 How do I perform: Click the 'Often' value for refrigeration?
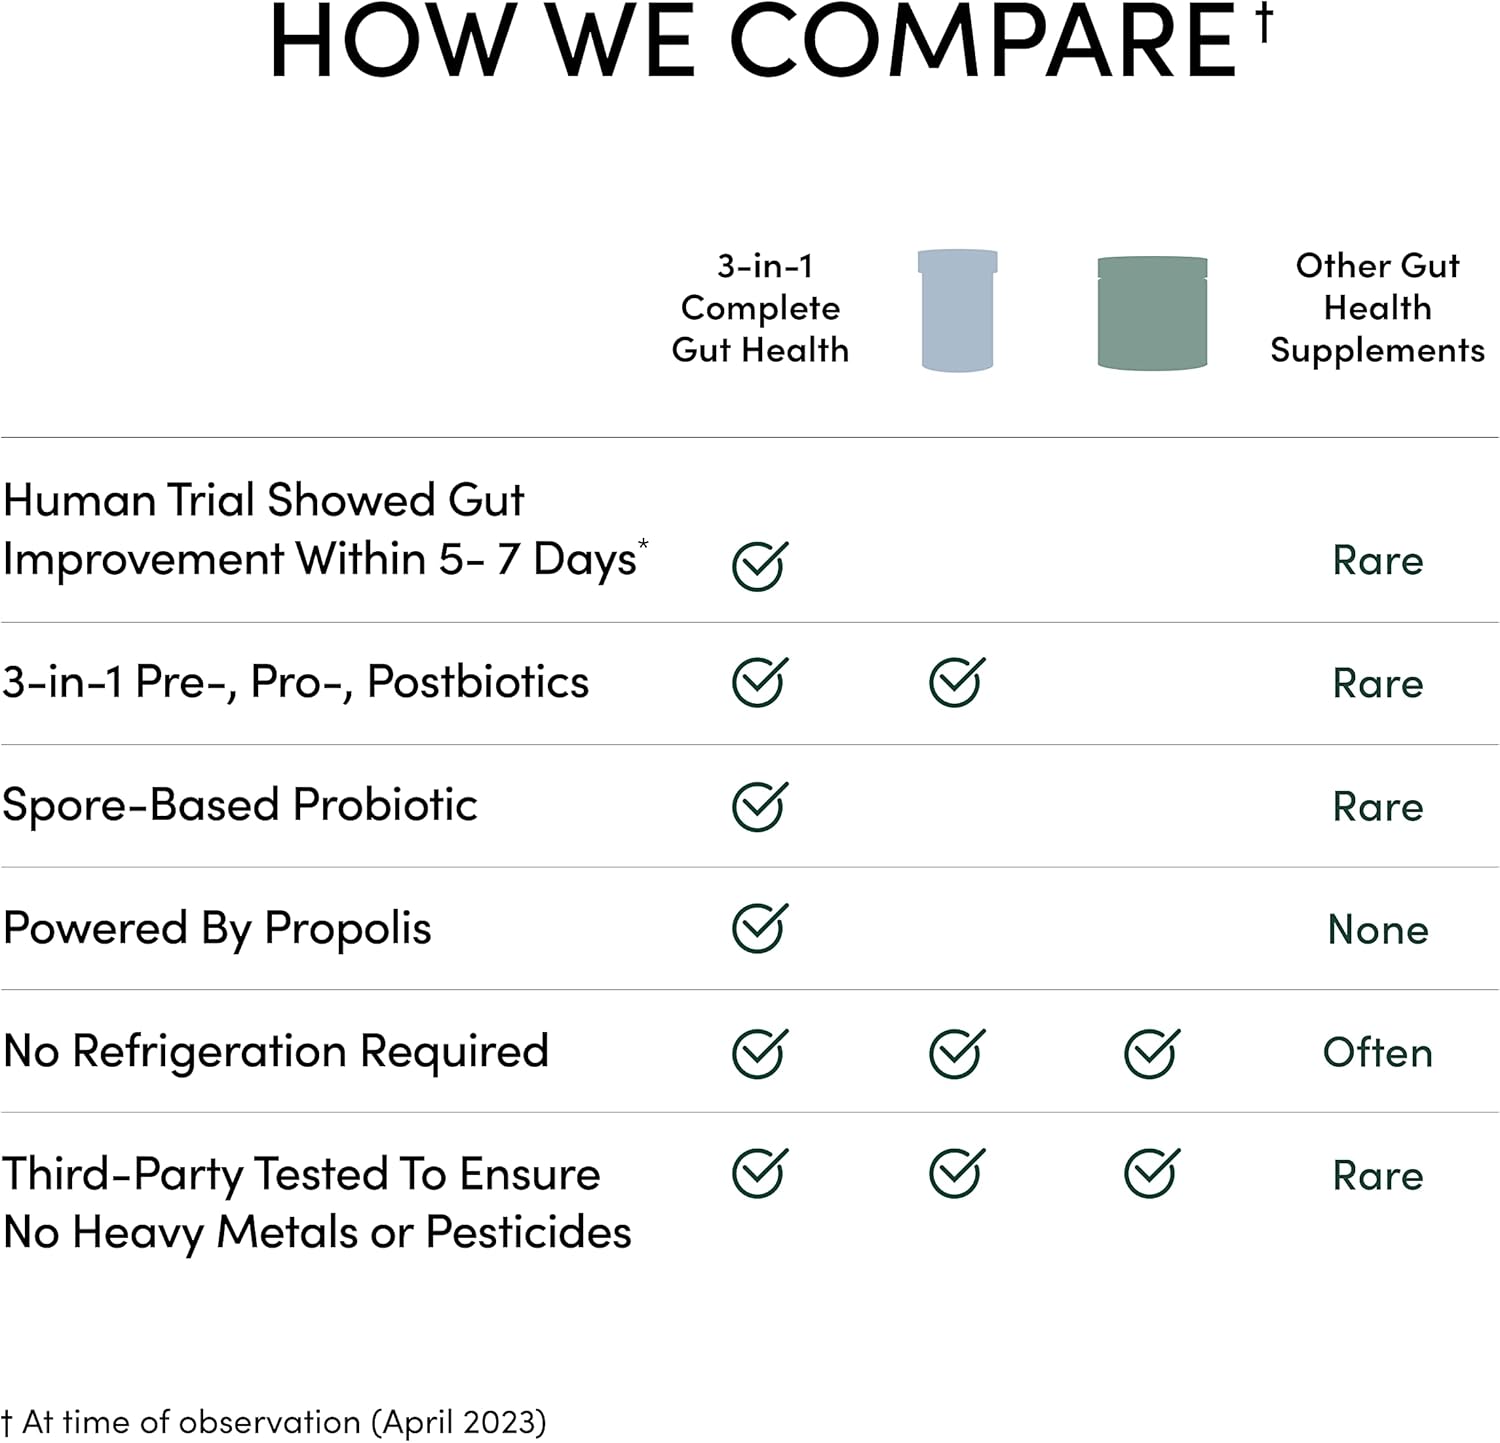1377,1053
